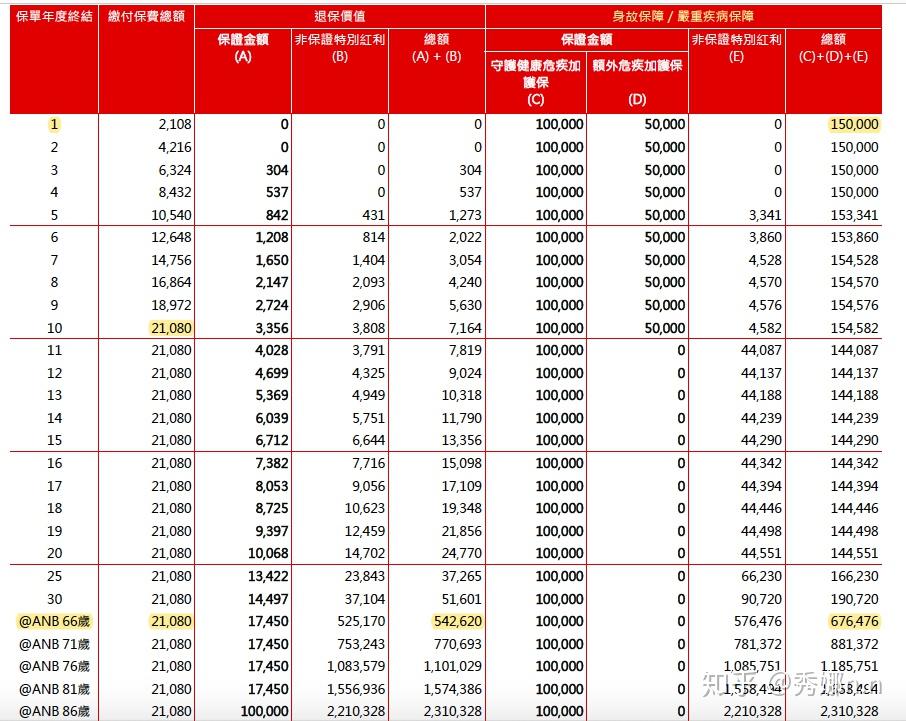Click the total 154,582

[x=854, y=328]
